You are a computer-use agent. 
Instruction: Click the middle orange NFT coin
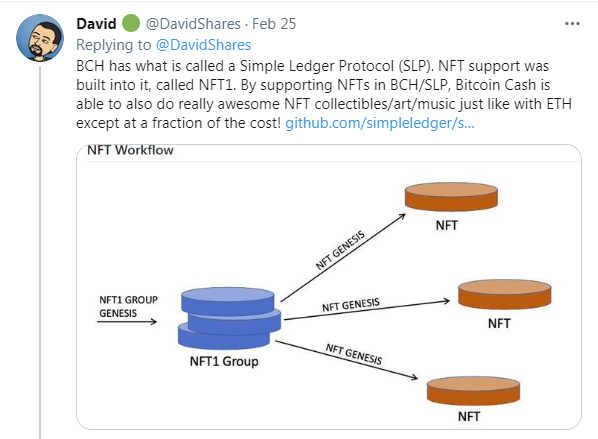click(504, 294)
